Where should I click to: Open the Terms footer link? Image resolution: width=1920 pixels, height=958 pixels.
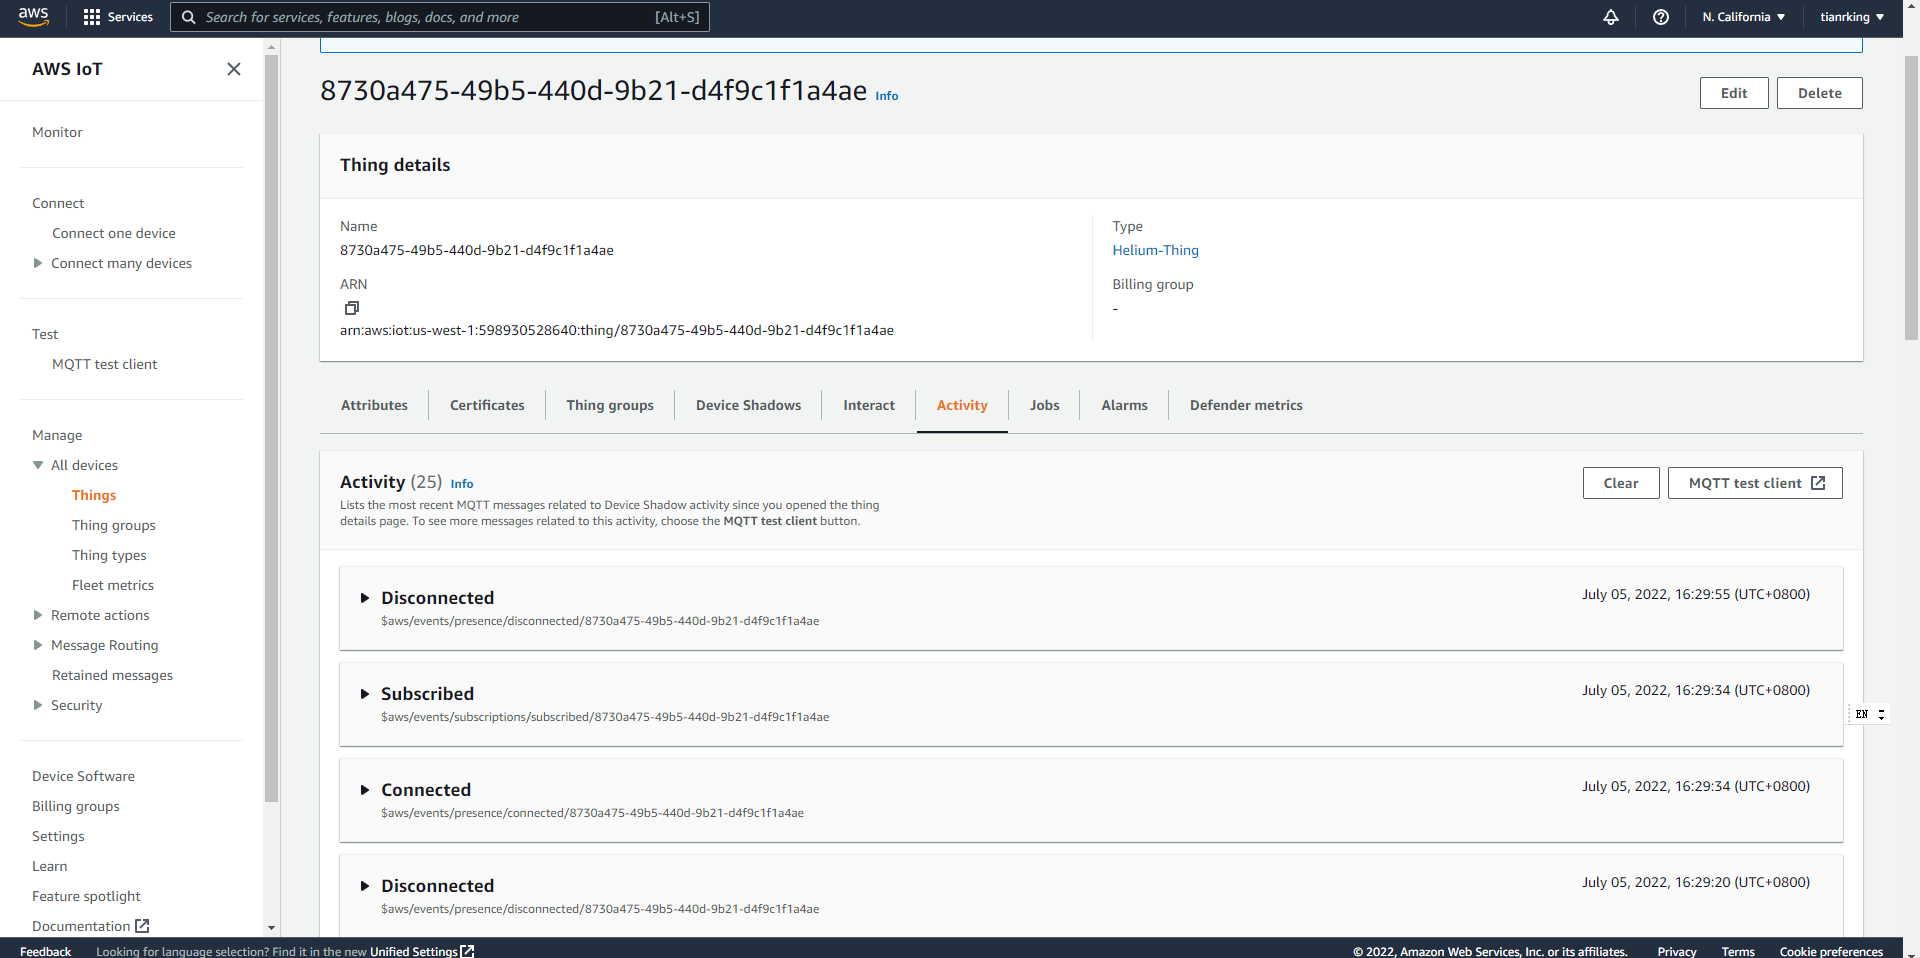(1738, 951)
